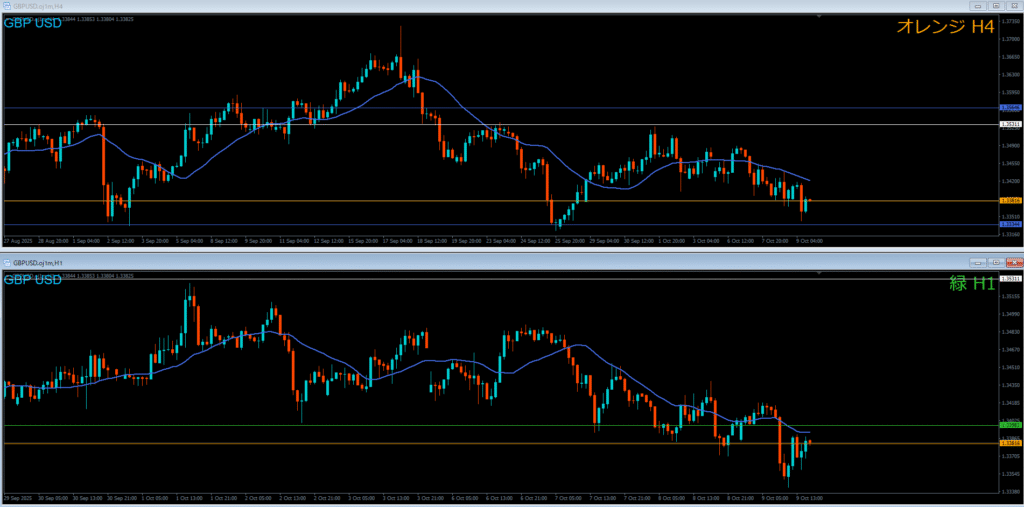The width and height of the screenshot is (1024, 507).
Task: Click the lower blue 1.33344 price label on H4
Action: point(1010,225)
